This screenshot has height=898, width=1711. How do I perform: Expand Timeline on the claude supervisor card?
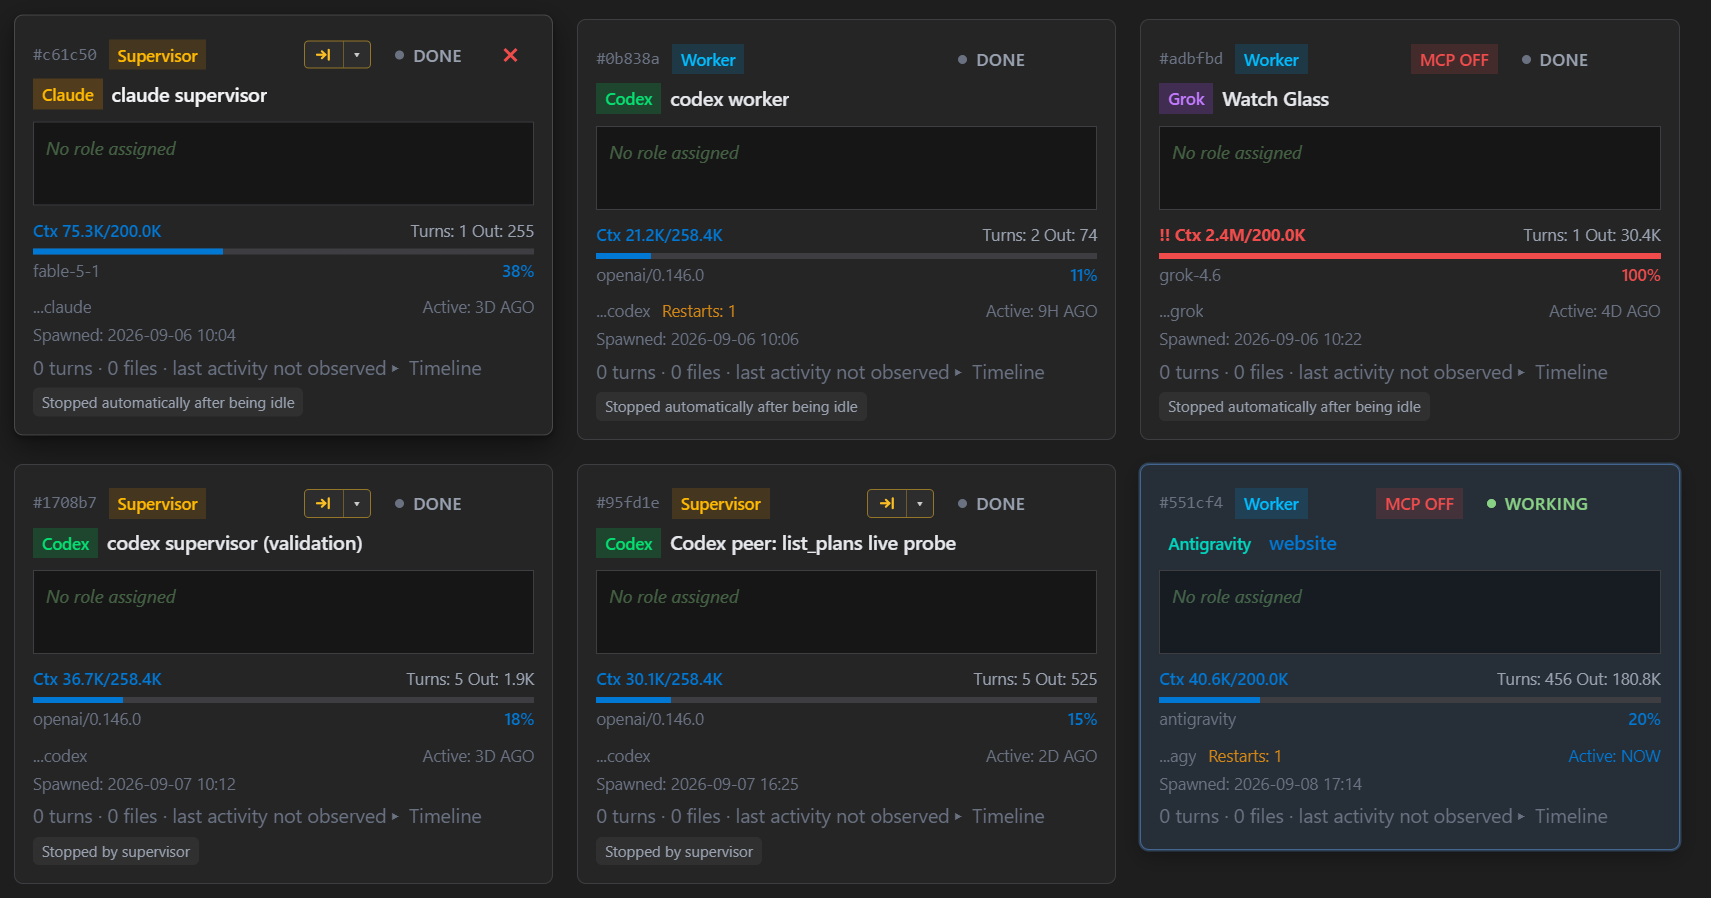point(437,368)
